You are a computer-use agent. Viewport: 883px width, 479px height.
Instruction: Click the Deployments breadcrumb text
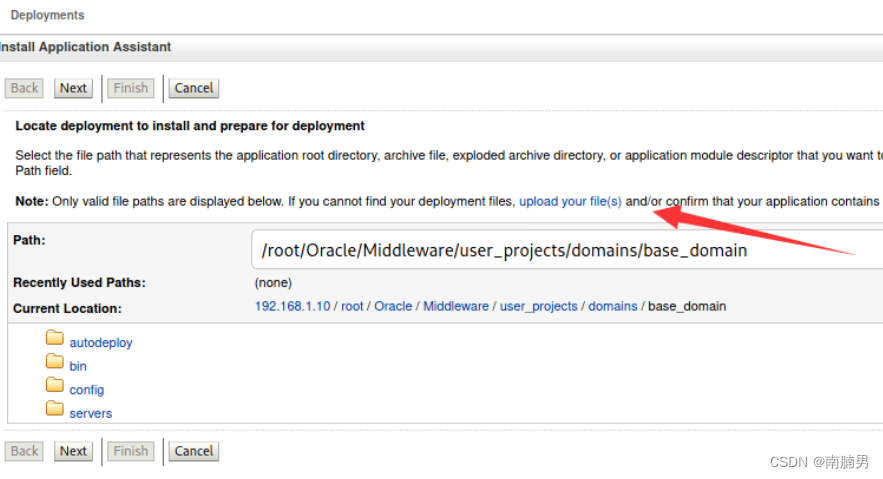click(x=47, y=15)
